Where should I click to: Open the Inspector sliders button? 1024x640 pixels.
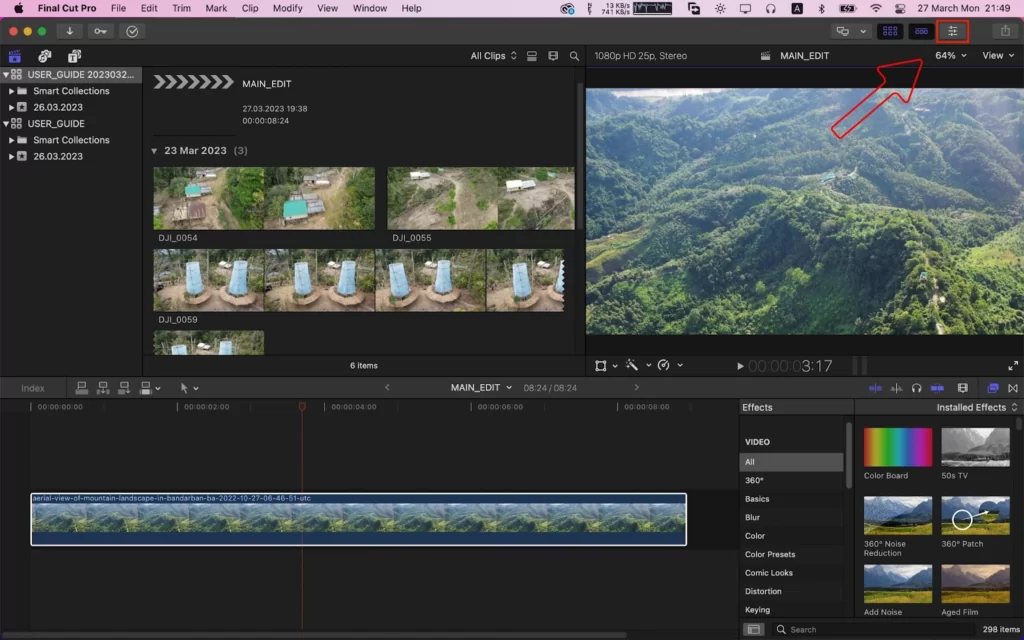click(x=952, y=31)
